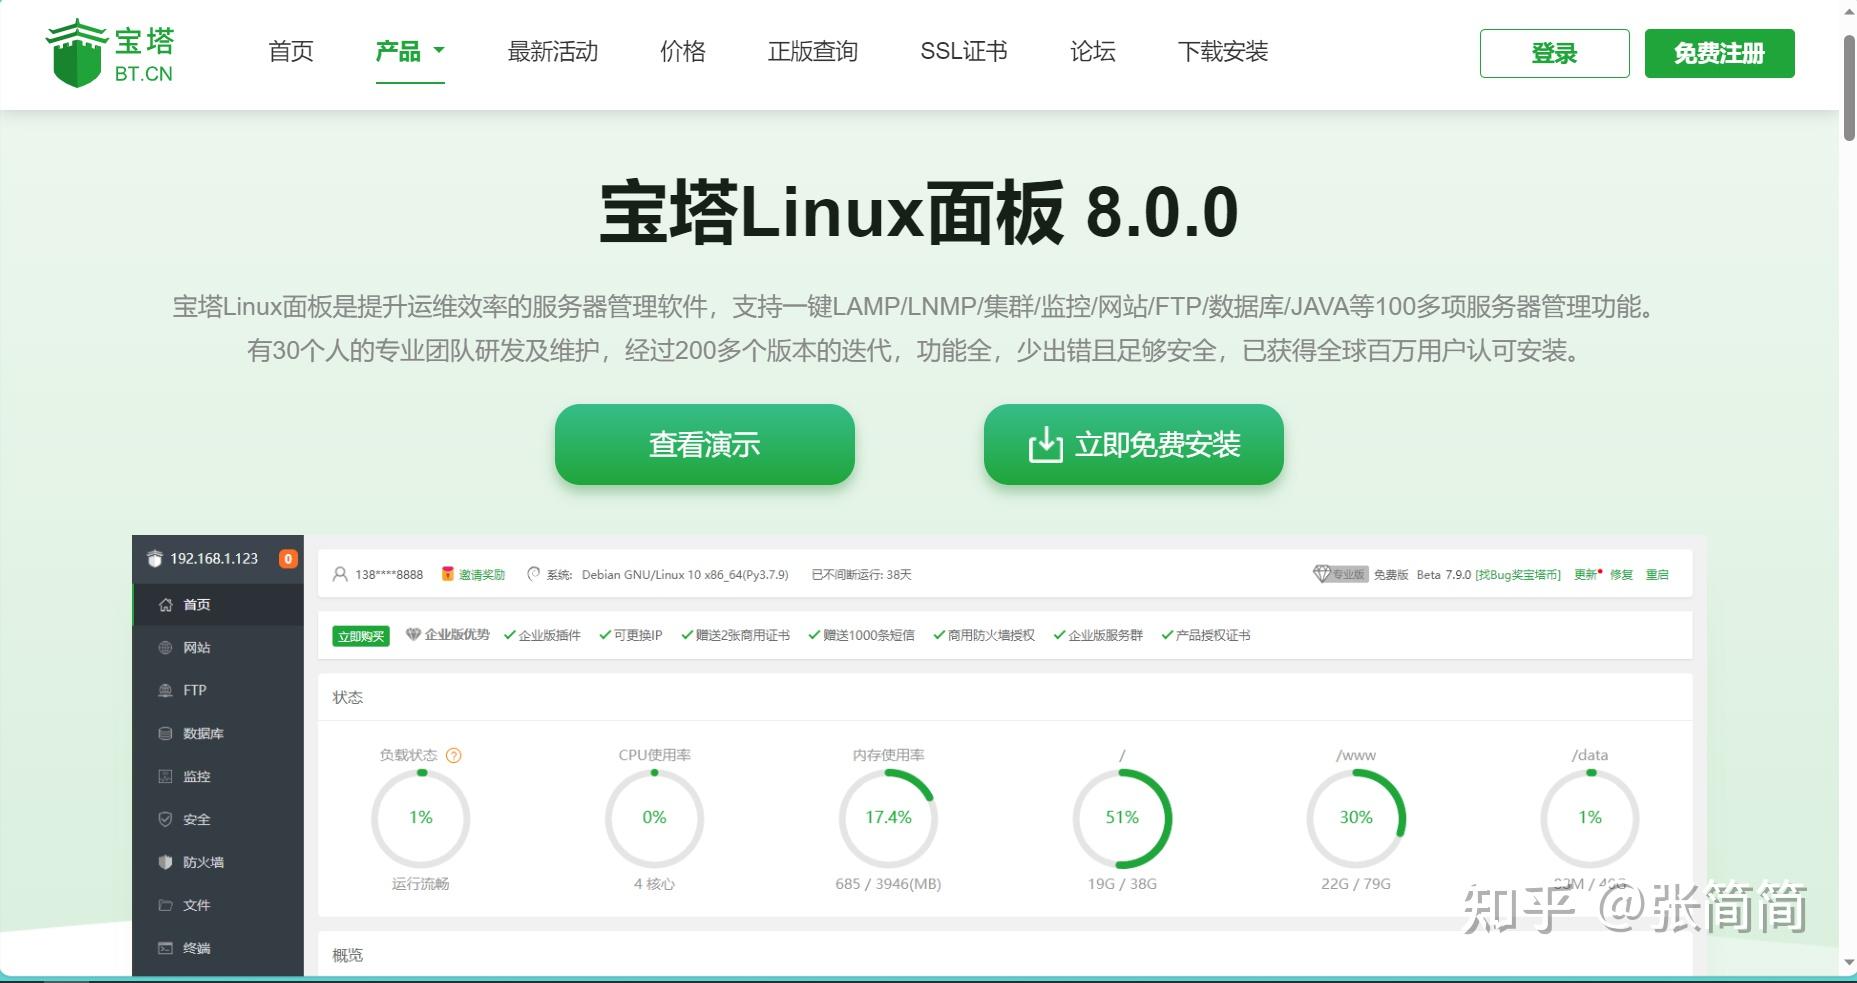Click the BT.CN 宝塔 logo
Screen dimensions: 1857x983
(110, 53)
